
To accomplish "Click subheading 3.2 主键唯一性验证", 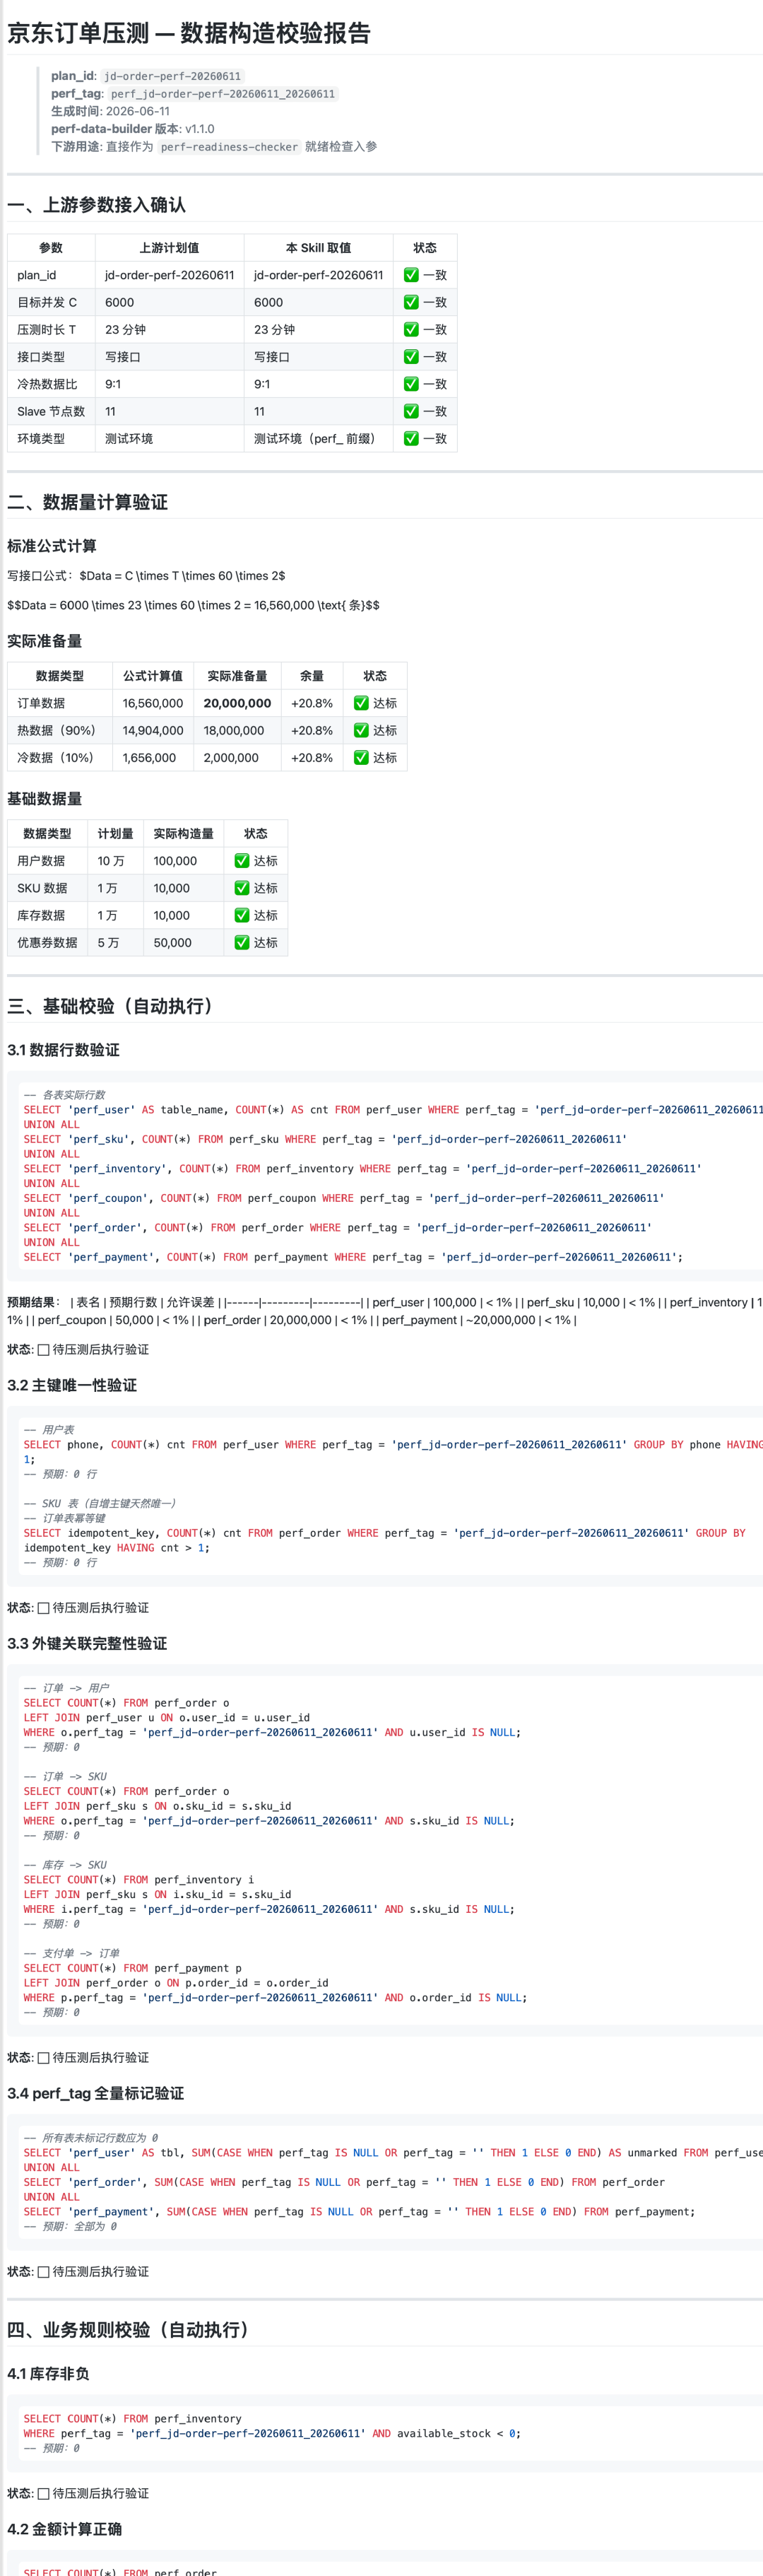I will 72,1385.
